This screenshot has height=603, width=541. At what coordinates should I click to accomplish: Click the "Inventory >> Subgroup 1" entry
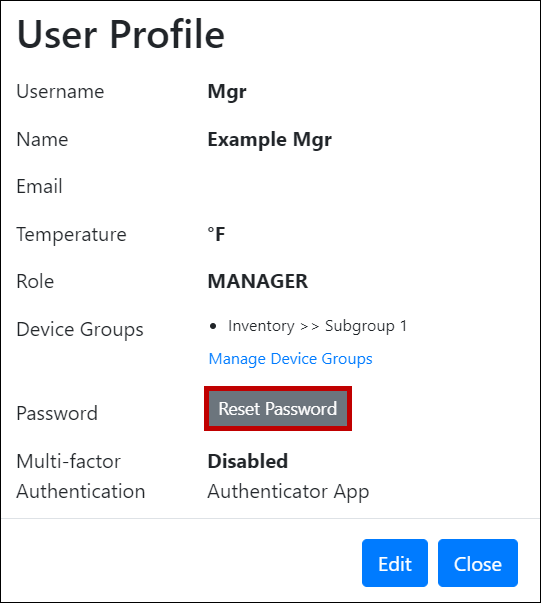(317, 326)
